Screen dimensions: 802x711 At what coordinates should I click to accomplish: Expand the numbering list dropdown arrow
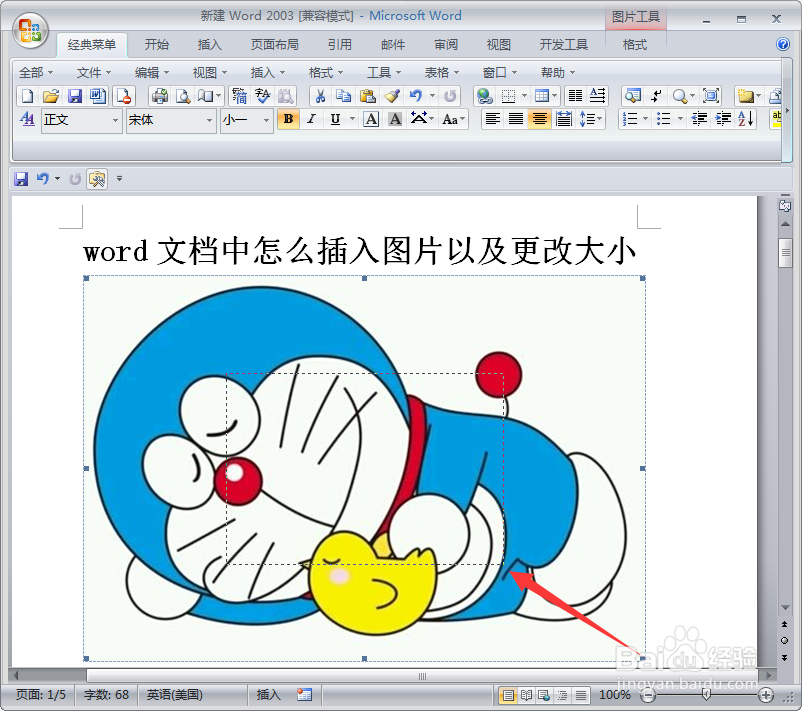(x=645, y=120)
